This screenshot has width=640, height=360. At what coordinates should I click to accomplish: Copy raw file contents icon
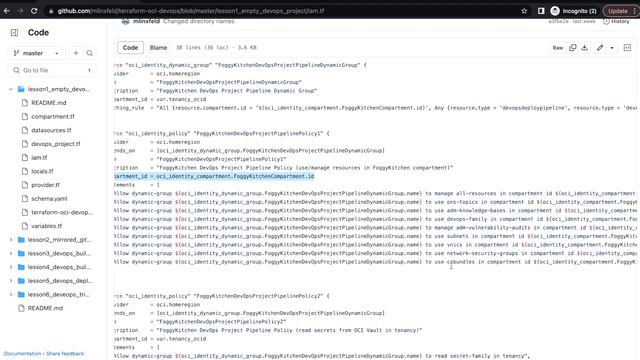[x=573, y=48]
